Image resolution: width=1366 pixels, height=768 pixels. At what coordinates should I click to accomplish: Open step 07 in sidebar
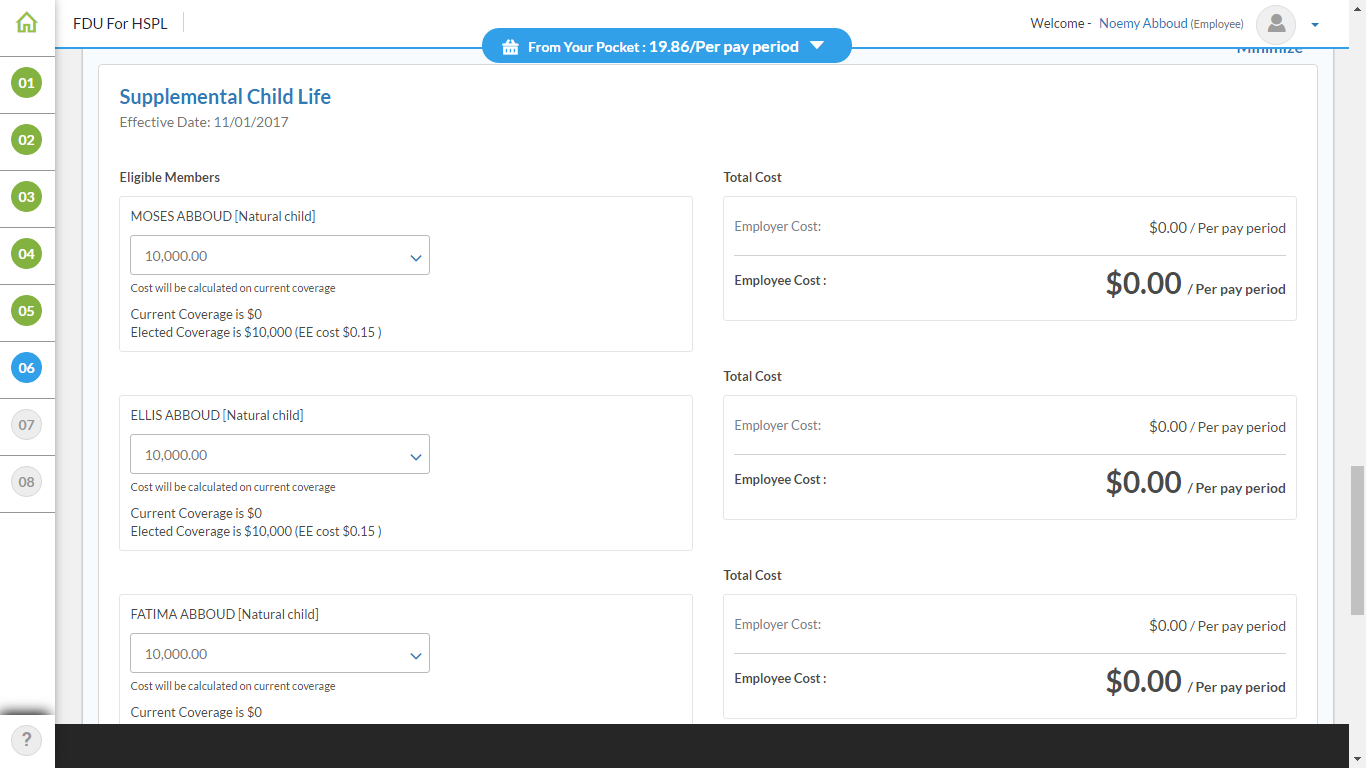tap(27, 425)
